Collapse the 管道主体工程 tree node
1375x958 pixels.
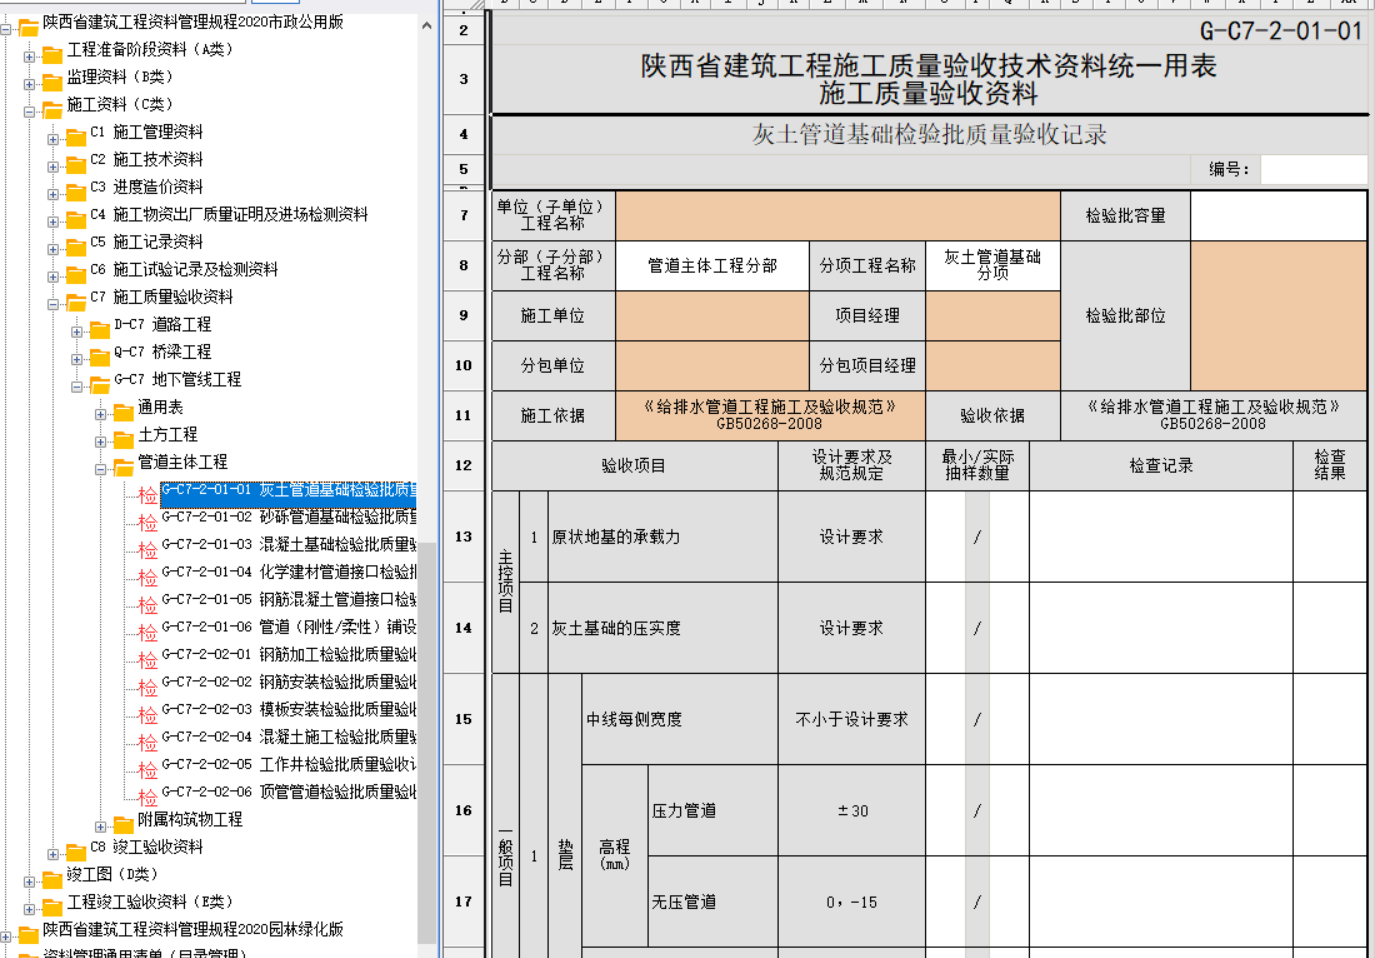pos(100,469)
